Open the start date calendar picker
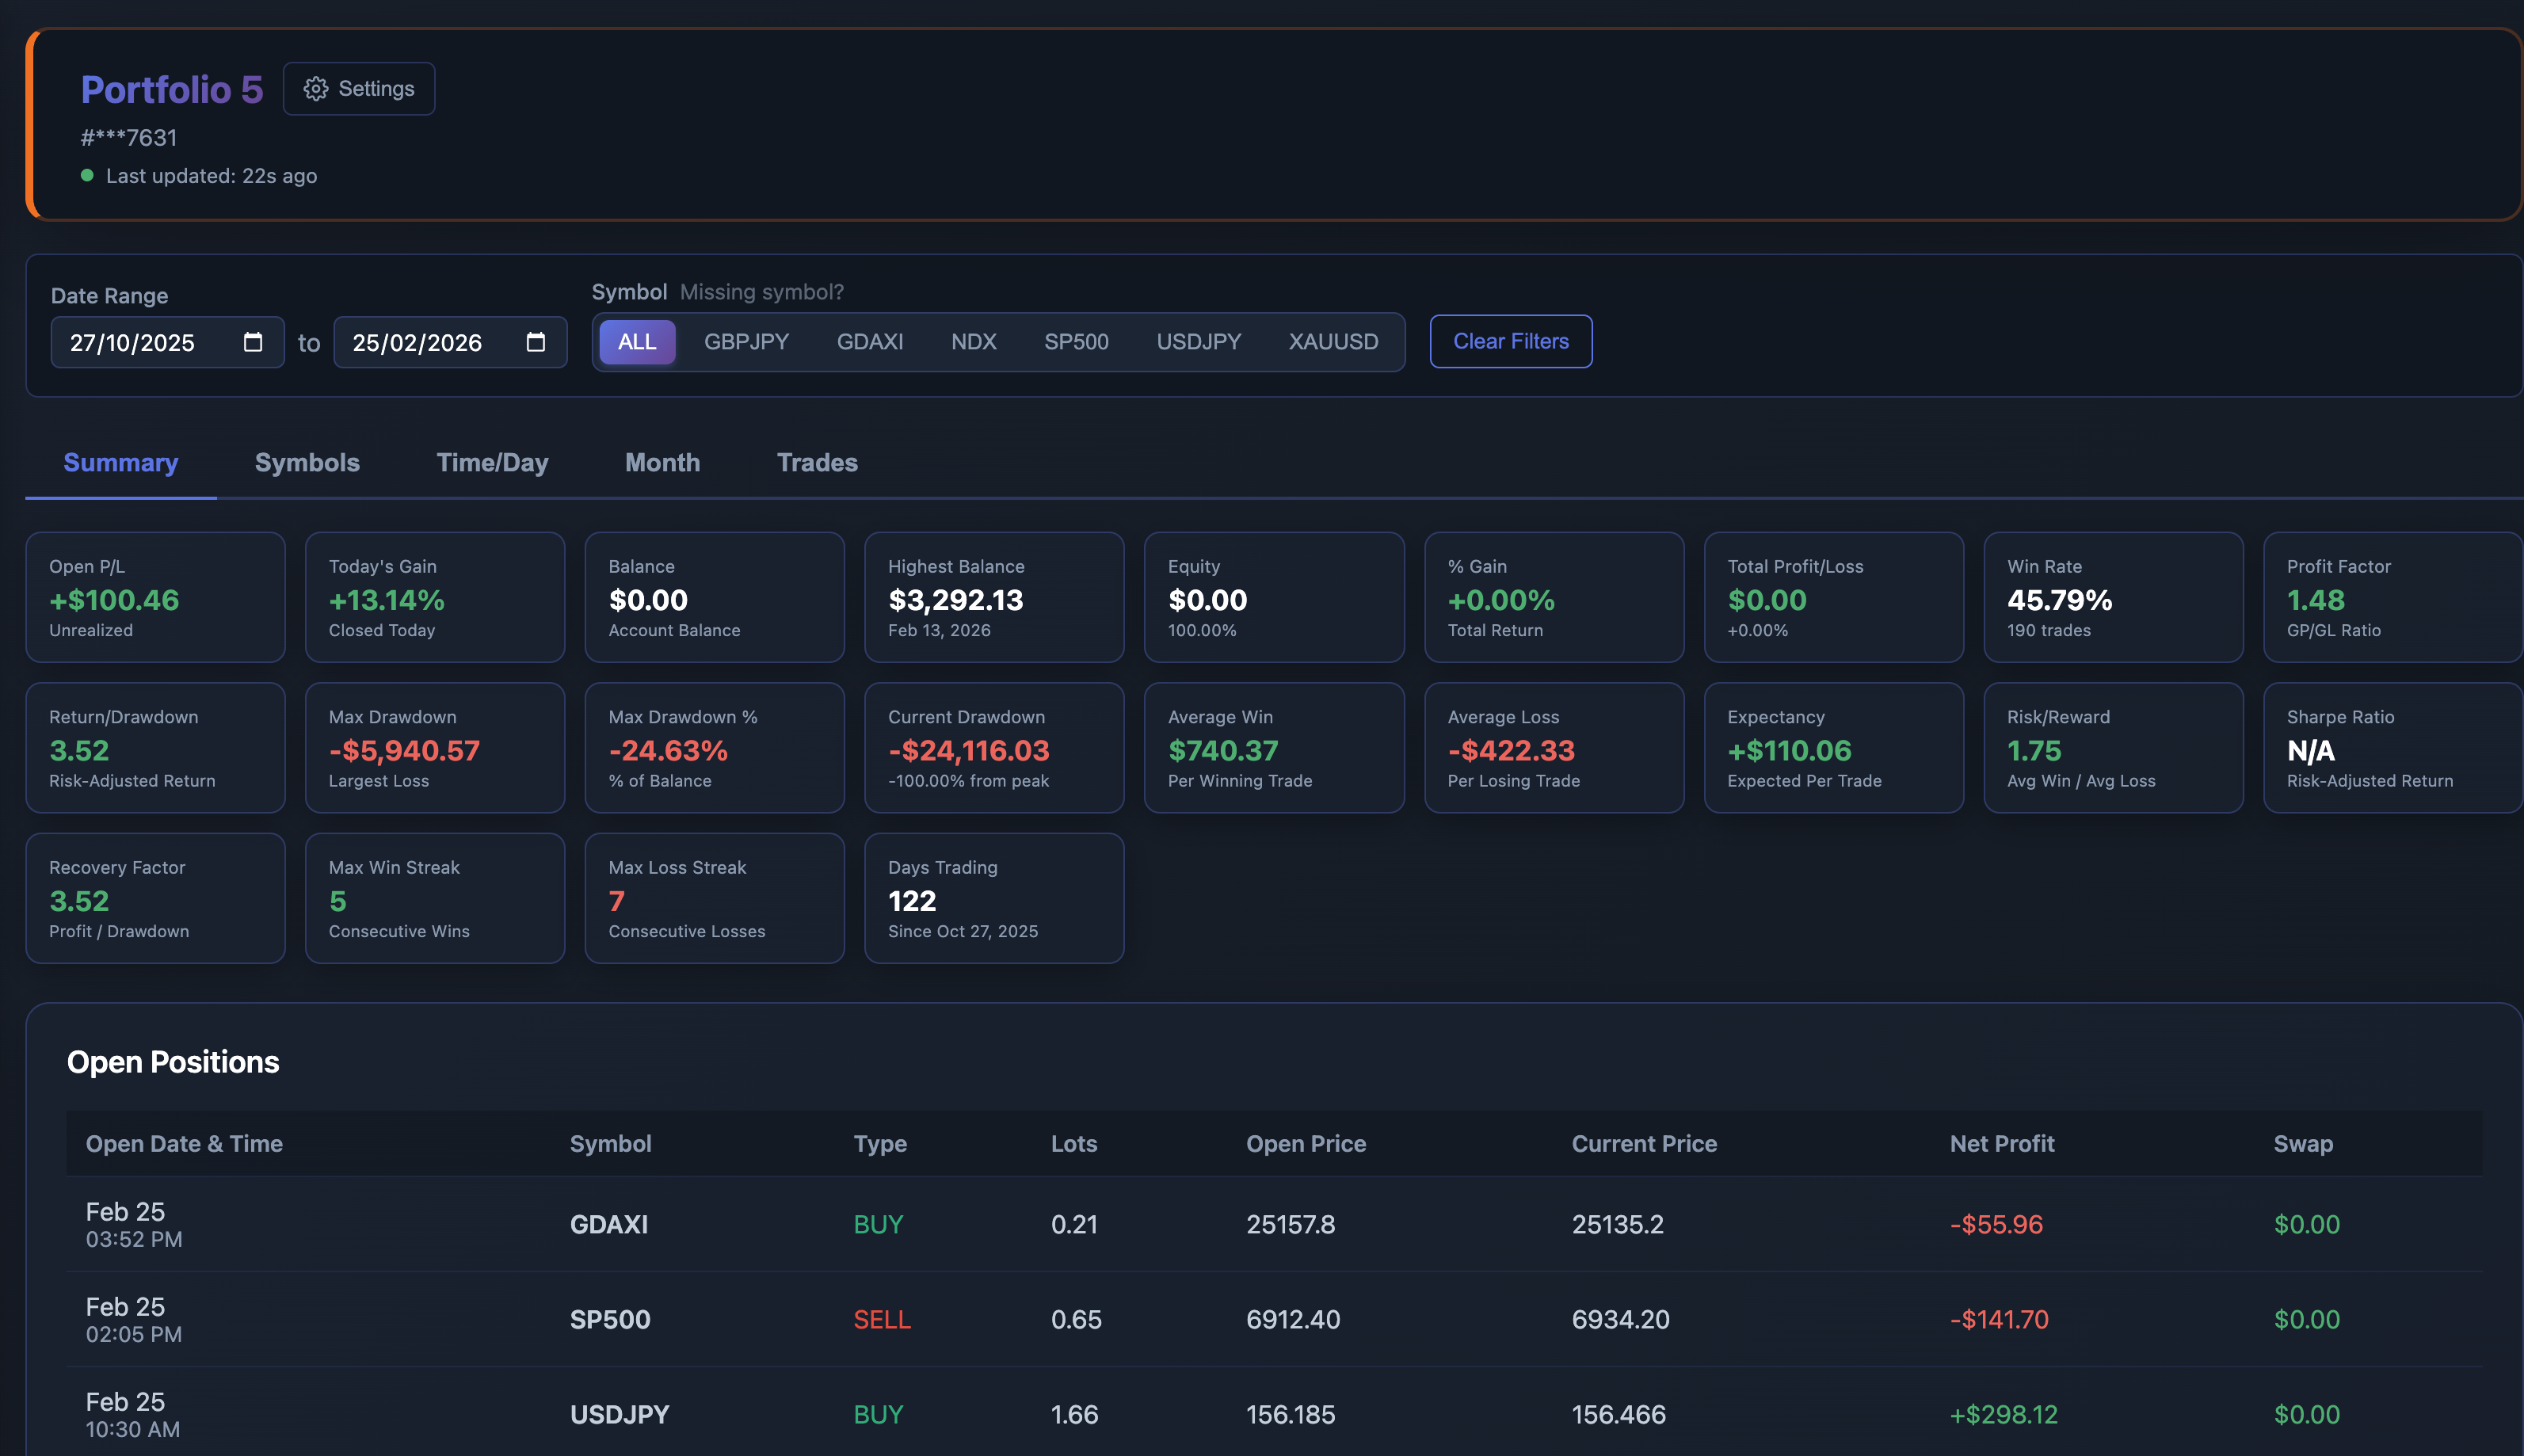The image size is (2524, 1456). click(254, 342)
